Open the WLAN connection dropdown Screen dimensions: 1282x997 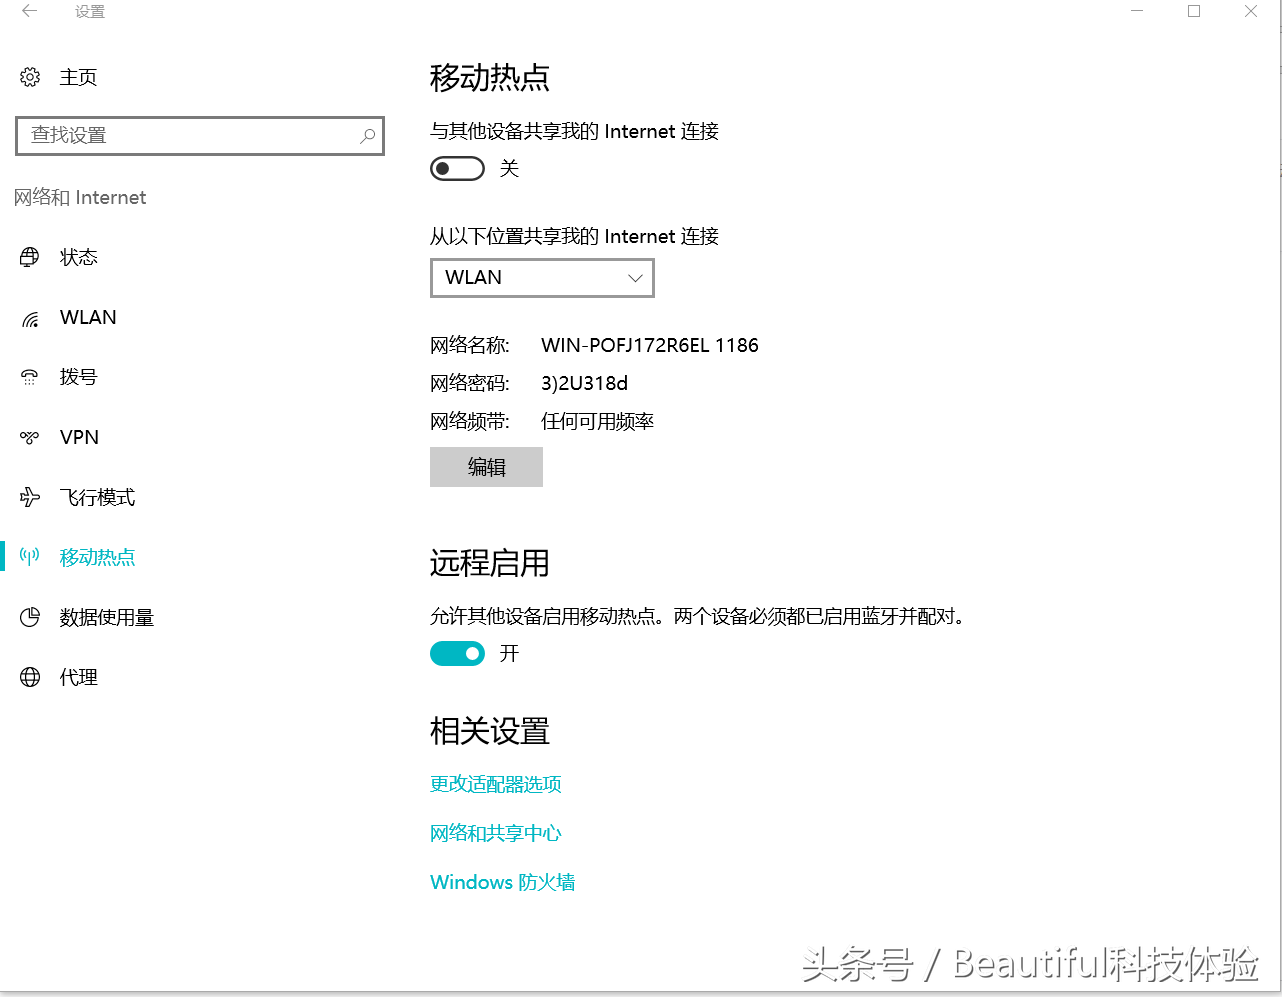pos(542,278)
